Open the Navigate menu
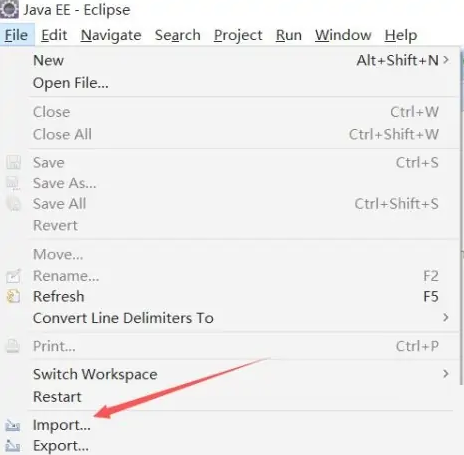Viewport: 464px width, 455px height. point(111,35)
